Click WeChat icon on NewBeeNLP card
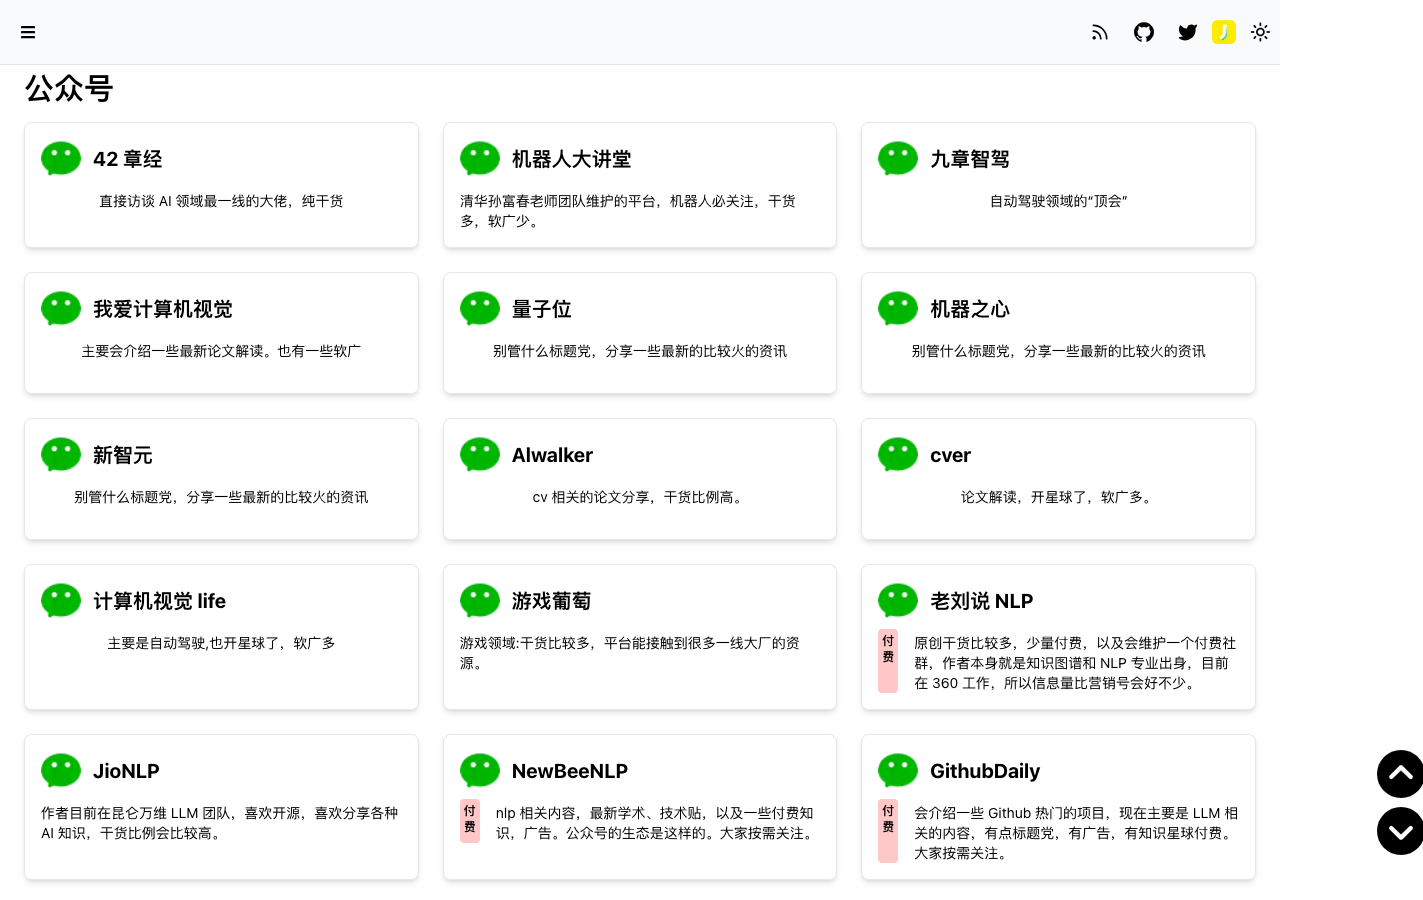Viewport: 1423px width, 900px height. (480, 771)
